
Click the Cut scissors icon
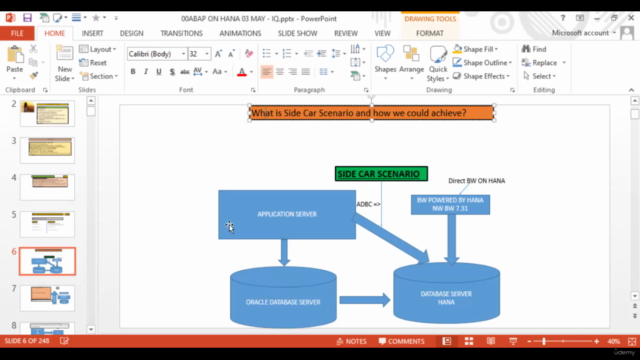33,49
